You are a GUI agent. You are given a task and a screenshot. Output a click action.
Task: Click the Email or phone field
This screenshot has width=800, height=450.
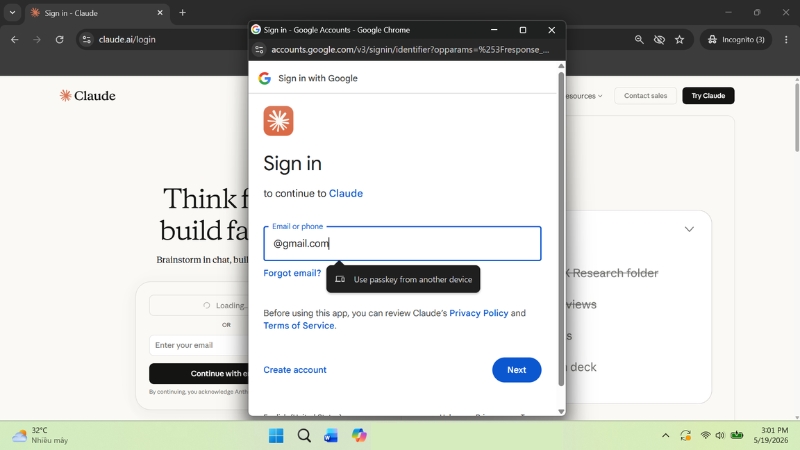(402, 243)
